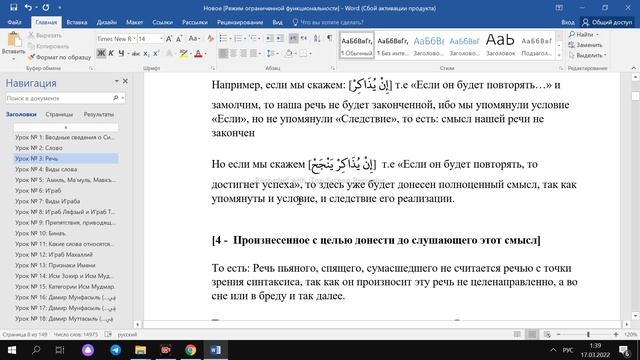Toggle bold formatting Ж
The width and height of the screenshot is (640, 360).
(101, 53)
